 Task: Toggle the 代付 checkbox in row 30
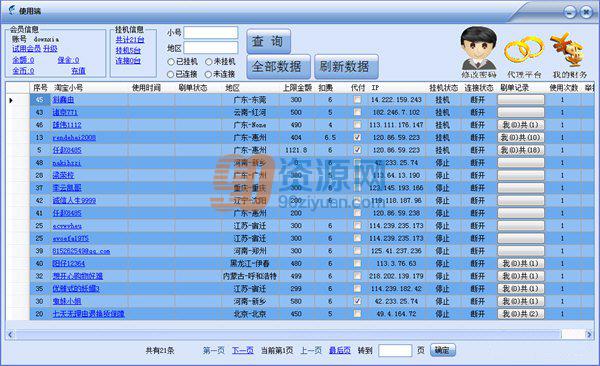pos(357,301)
